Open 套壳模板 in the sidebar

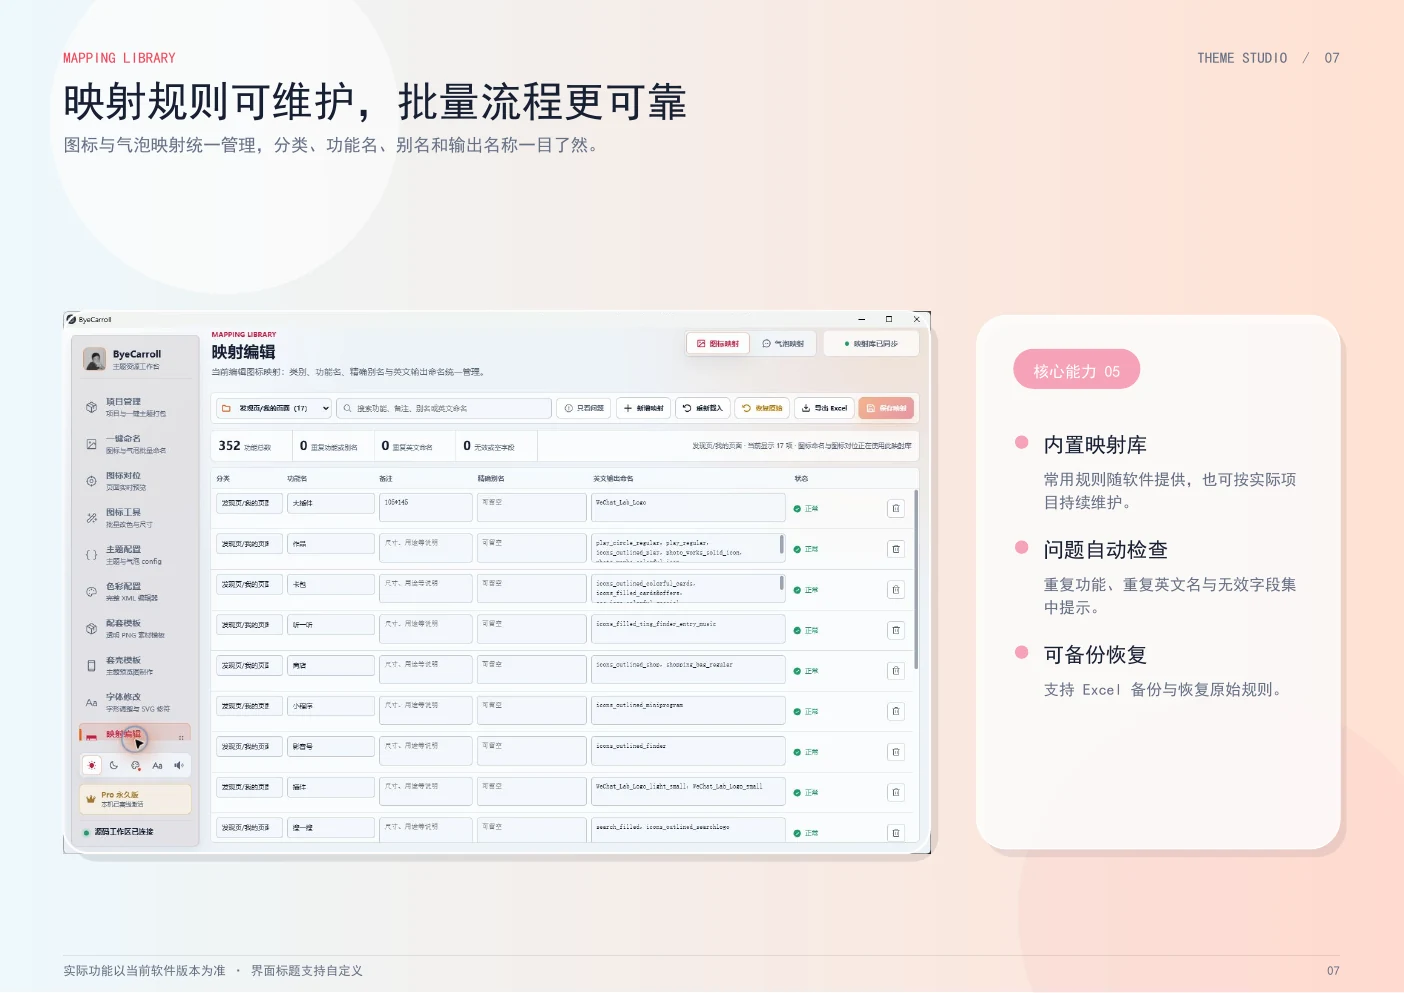(x=135, y=666)
